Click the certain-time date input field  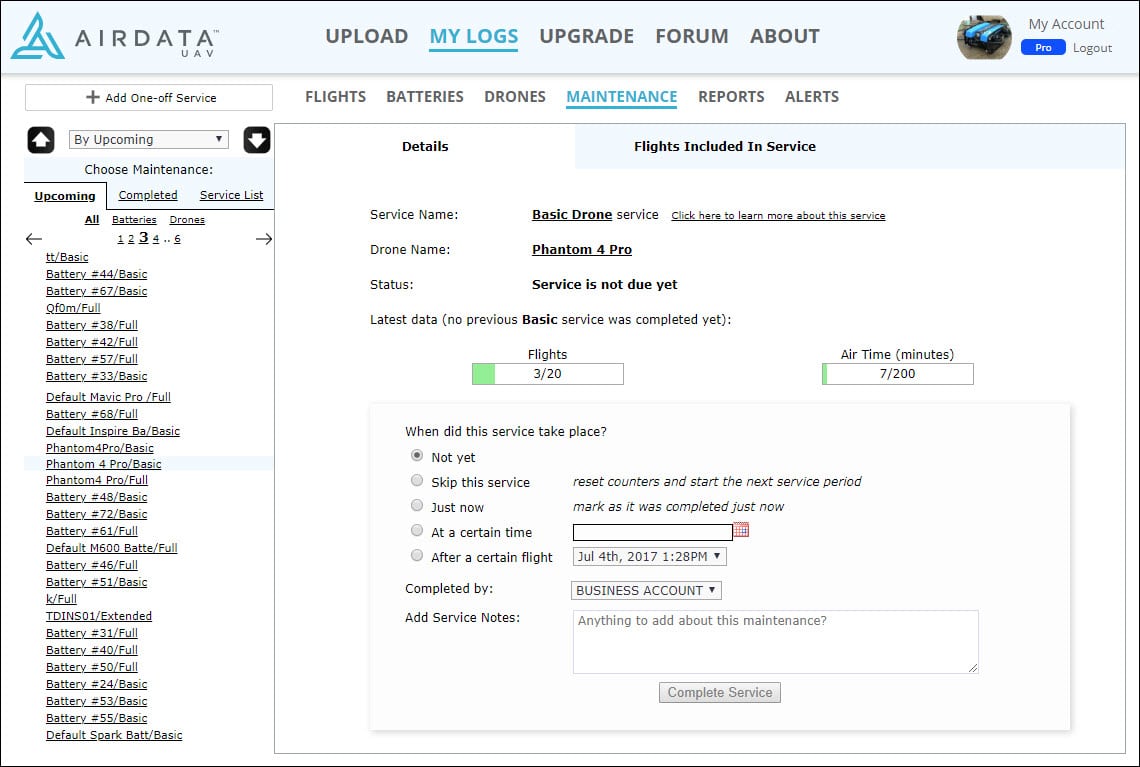point(652,532)
